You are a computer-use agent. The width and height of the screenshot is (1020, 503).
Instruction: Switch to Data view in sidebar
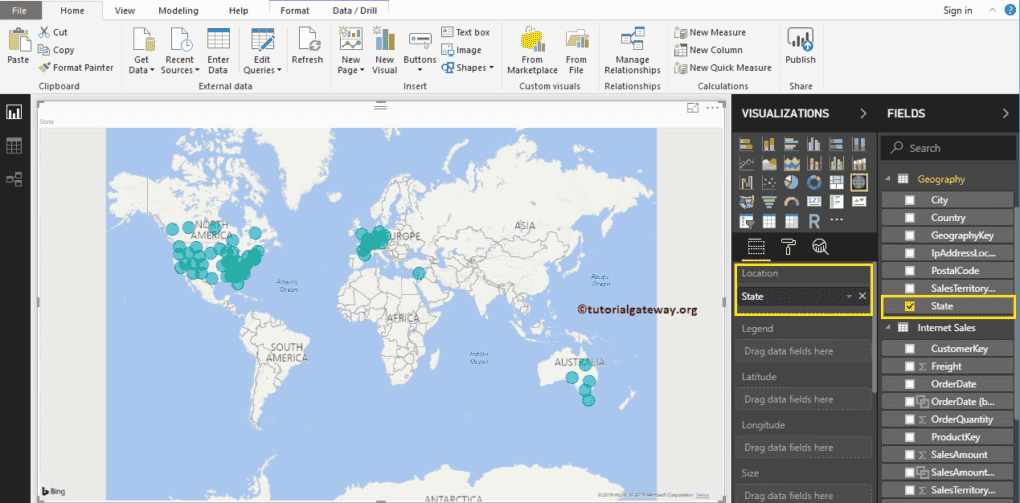point(14,146)
